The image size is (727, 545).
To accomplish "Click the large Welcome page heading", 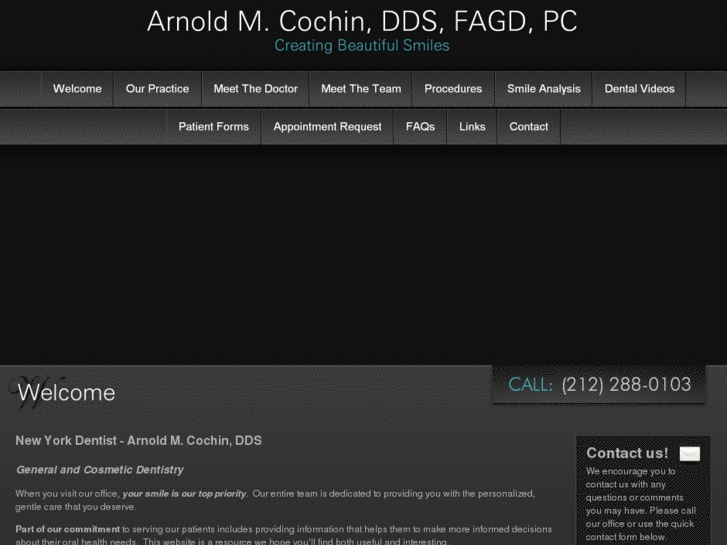I will point(66,393).
